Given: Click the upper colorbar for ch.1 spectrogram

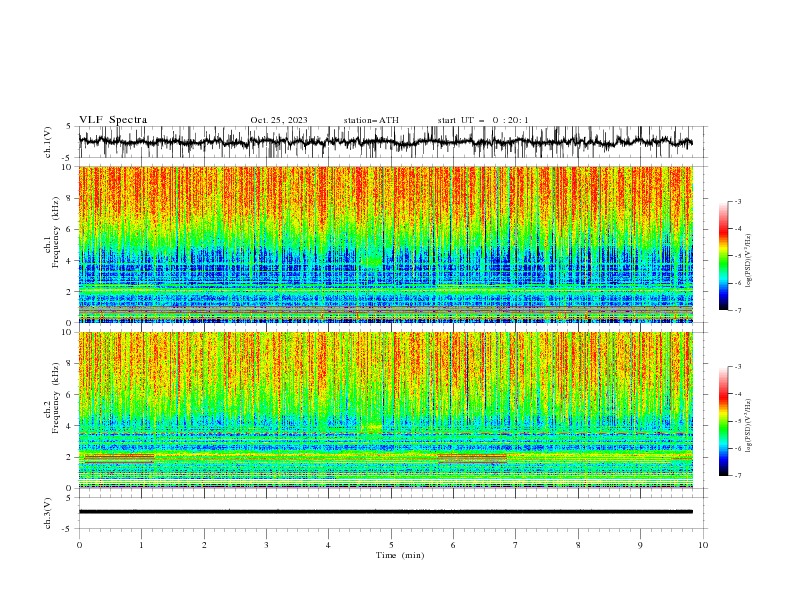Looking at the screenshot, I should [724, 256].
